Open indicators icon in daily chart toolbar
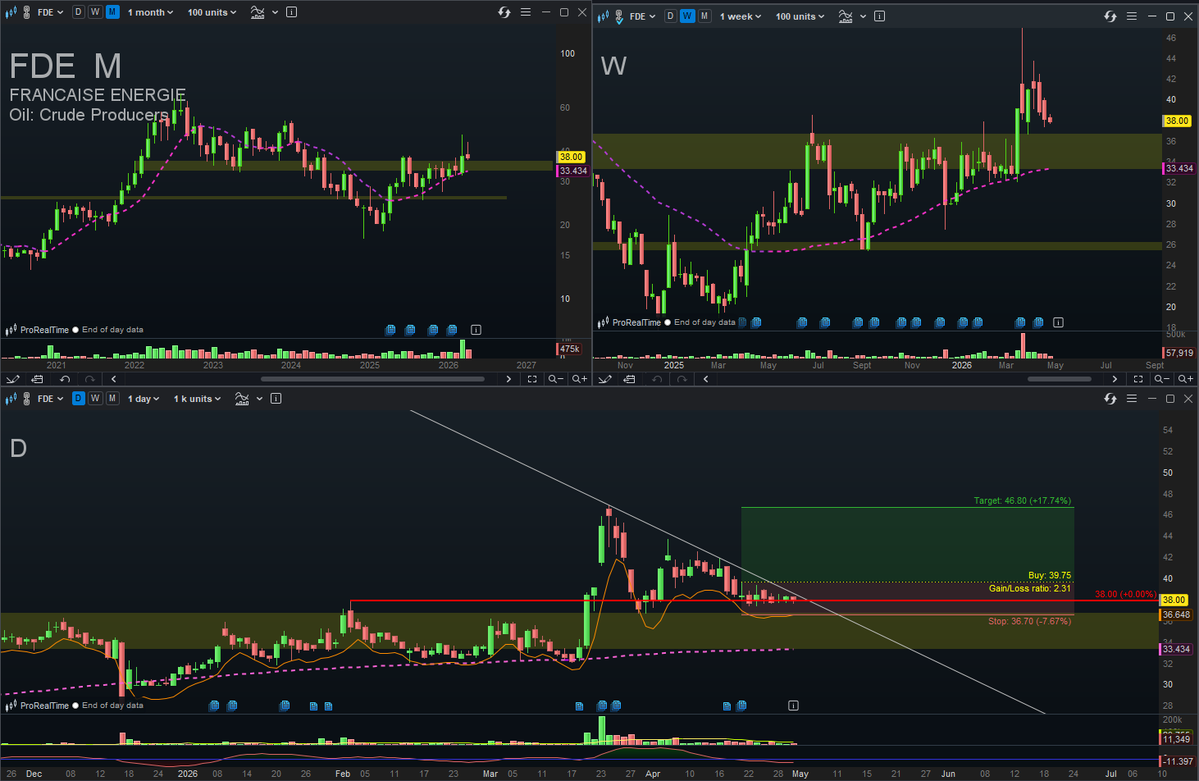The image size is (1199, 781). click(242, 399)
